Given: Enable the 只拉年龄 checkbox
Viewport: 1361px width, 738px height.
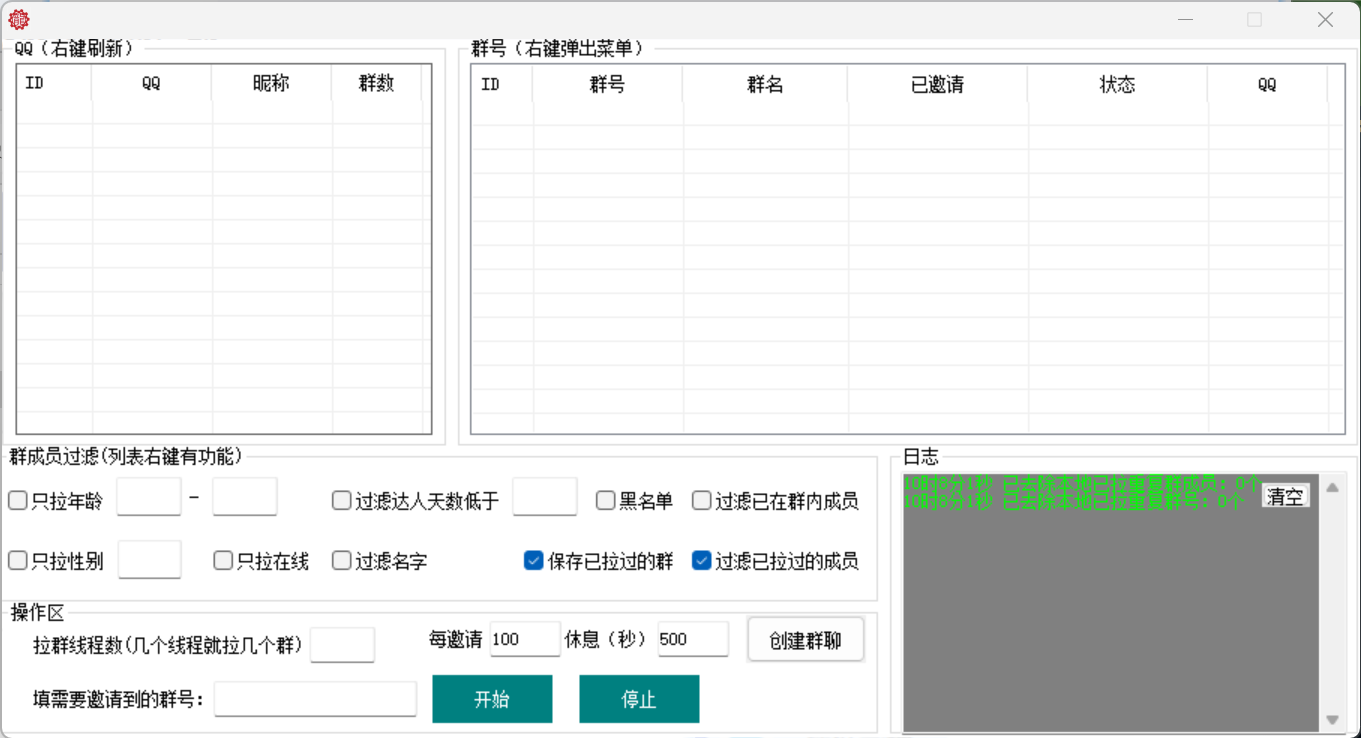Looking at the screenshot, I should coord(17,501).
